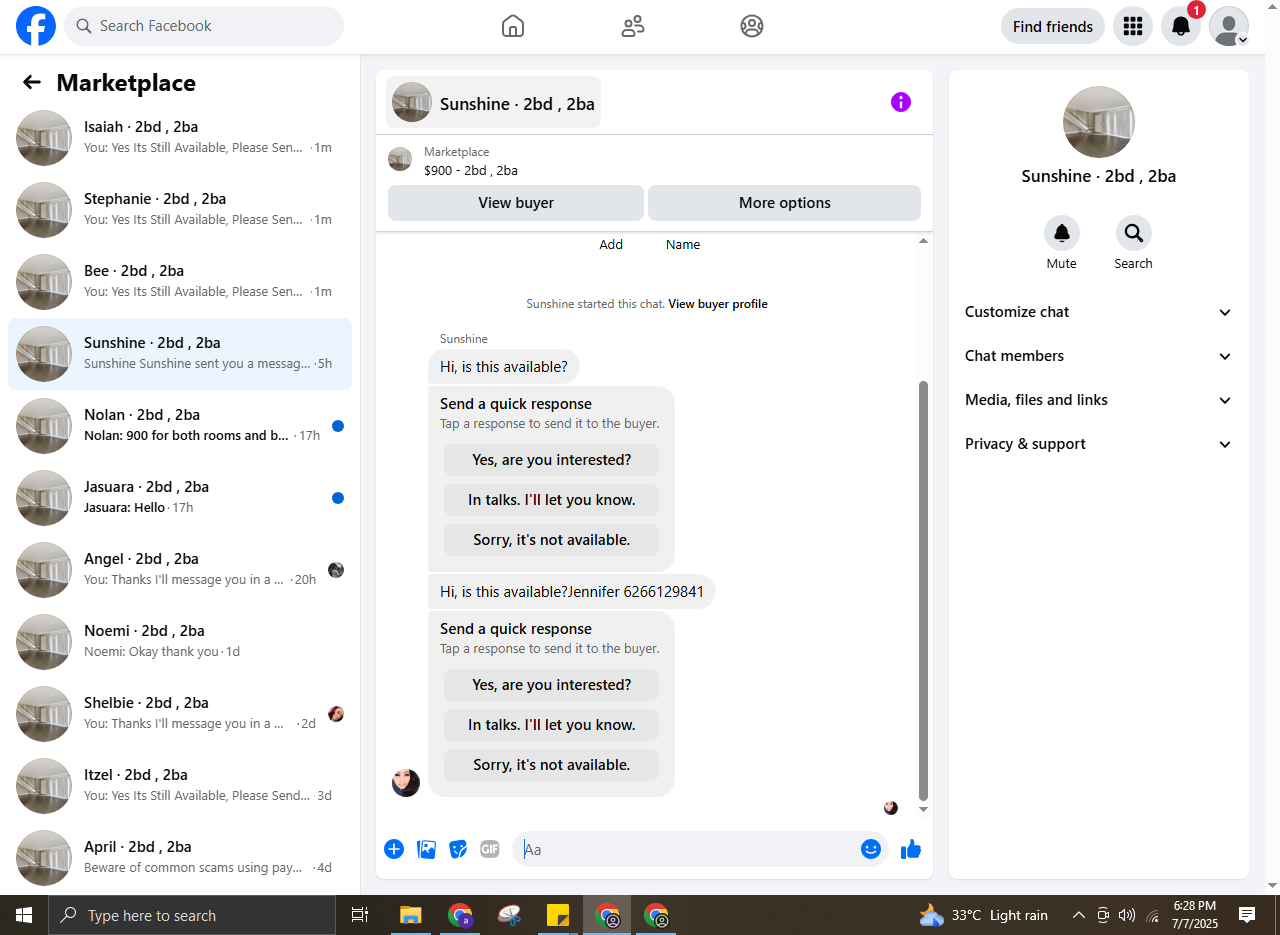This screenshot has width=1280, height=935.
Task: Send a thumbs-up like
Action: point(911,849)
